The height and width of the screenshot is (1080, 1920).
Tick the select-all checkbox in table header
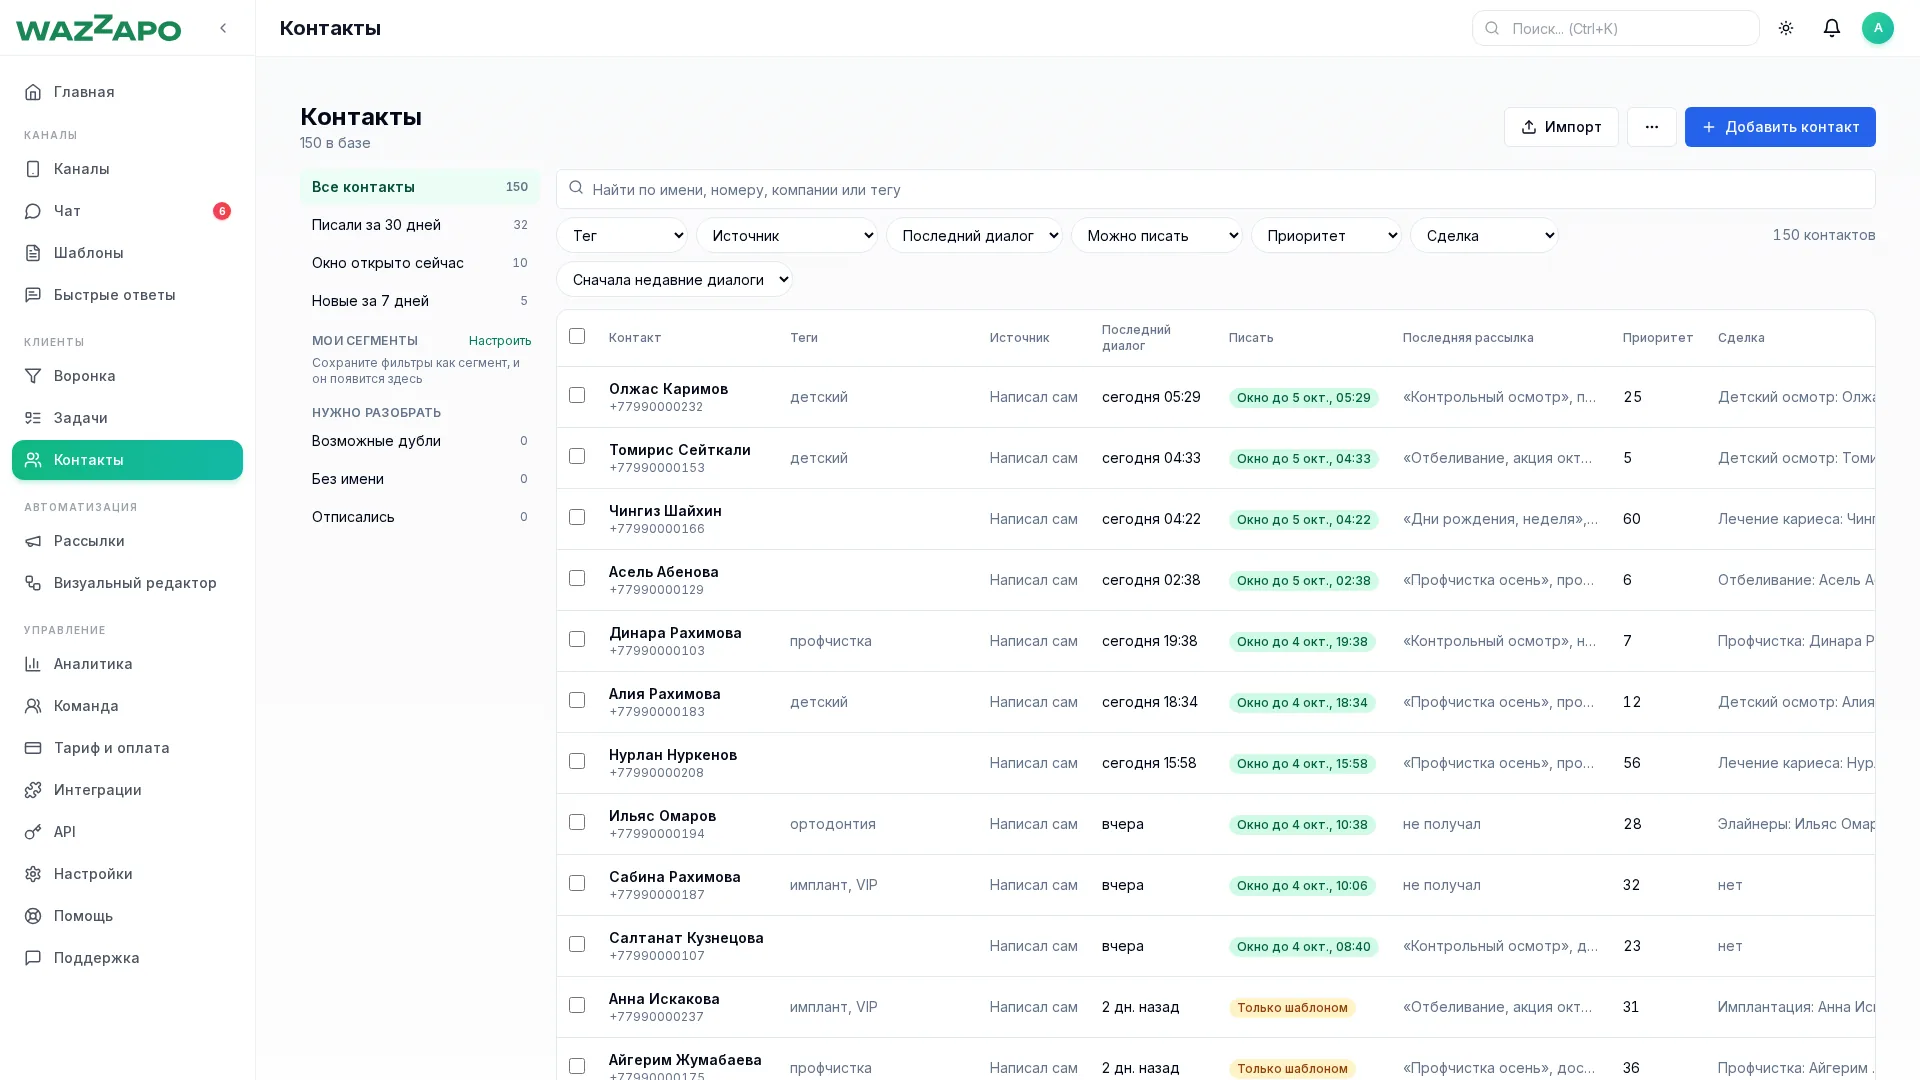[577, 336]
